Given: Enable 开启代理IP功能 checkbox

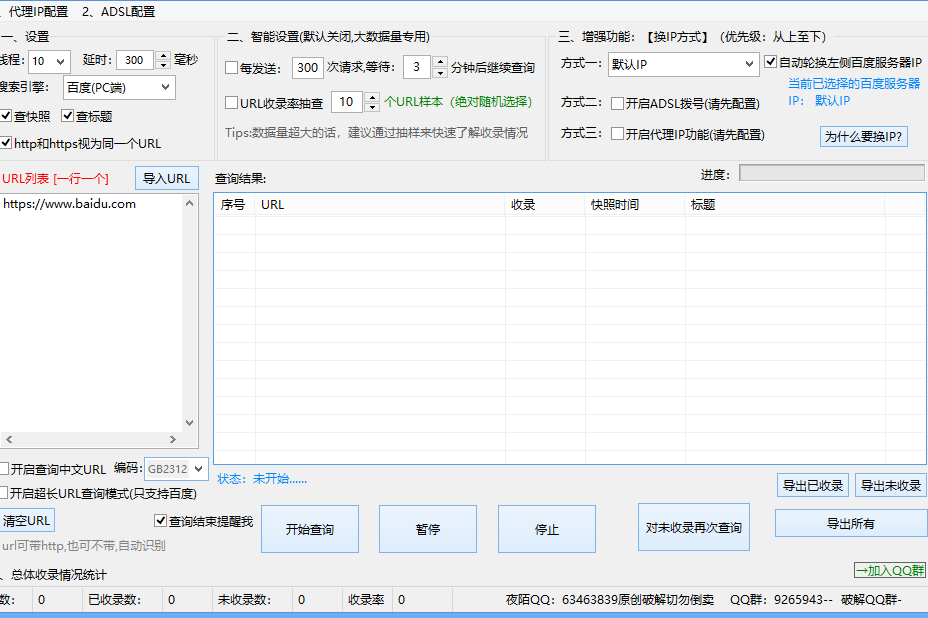Looking at the screenshot, I should pos(618,134).
